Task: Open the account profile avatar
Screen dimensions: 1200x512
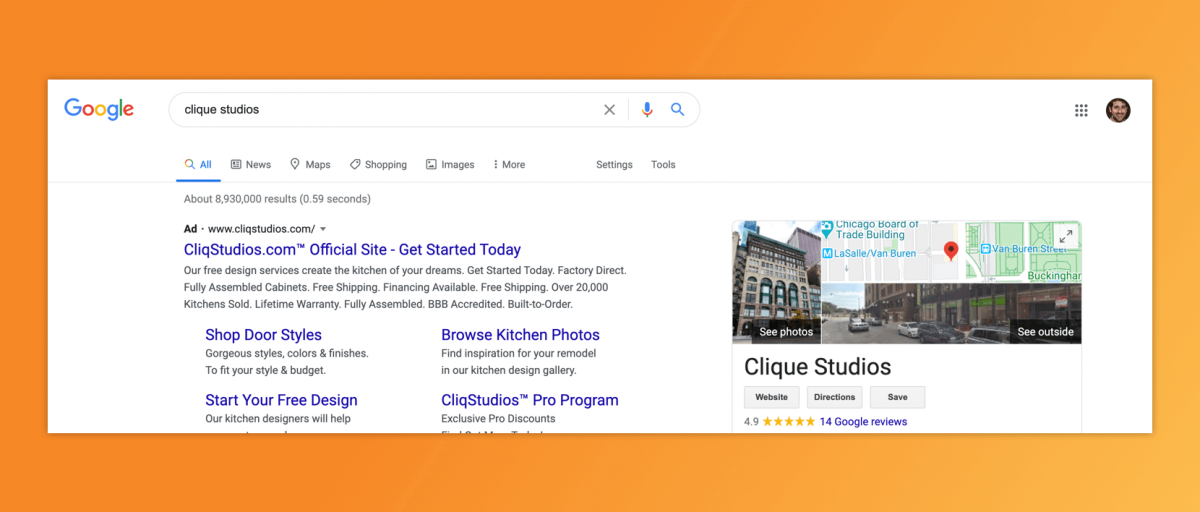Action: [x=1118, y=110]
